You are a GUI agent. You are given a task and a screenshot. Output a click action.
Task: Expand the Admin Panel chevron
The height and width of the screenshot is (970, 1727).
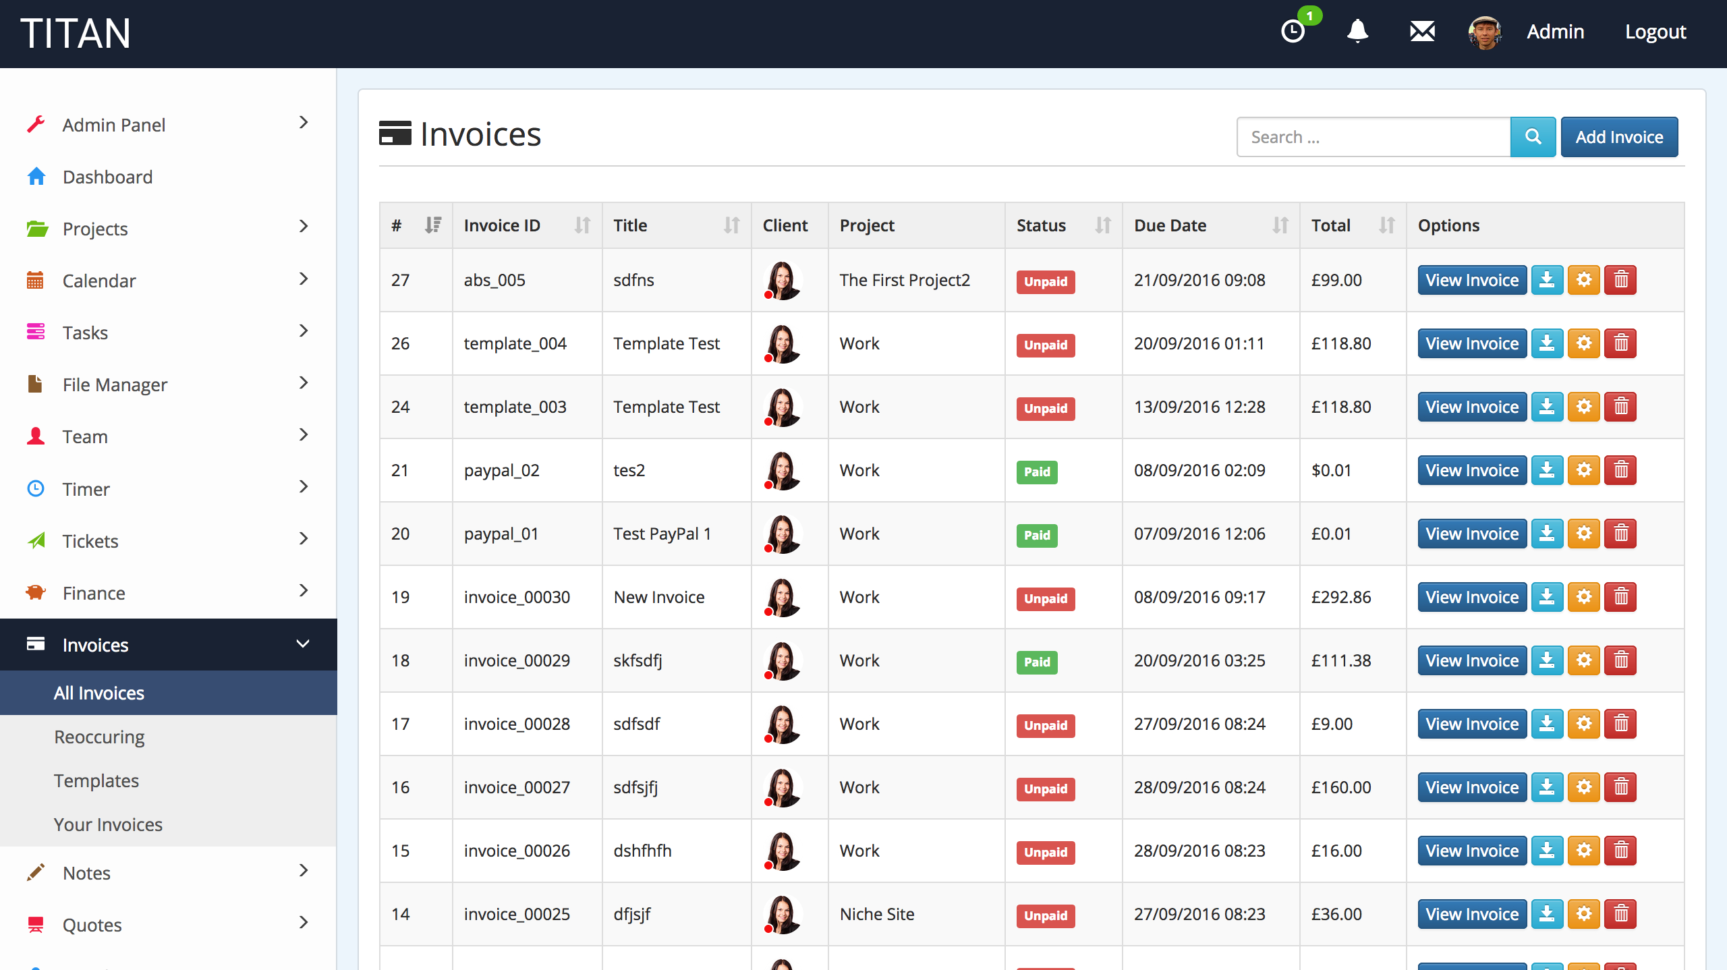pos(304,122)
